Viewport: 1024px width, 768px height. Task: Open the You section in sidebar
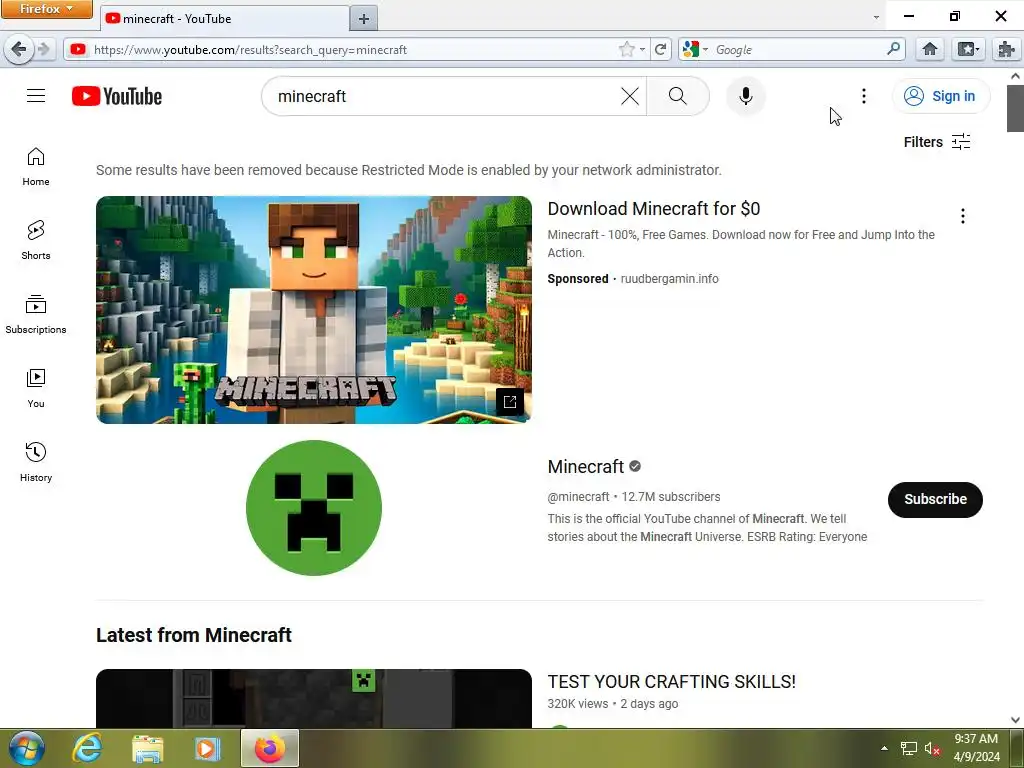click(36, 389)
